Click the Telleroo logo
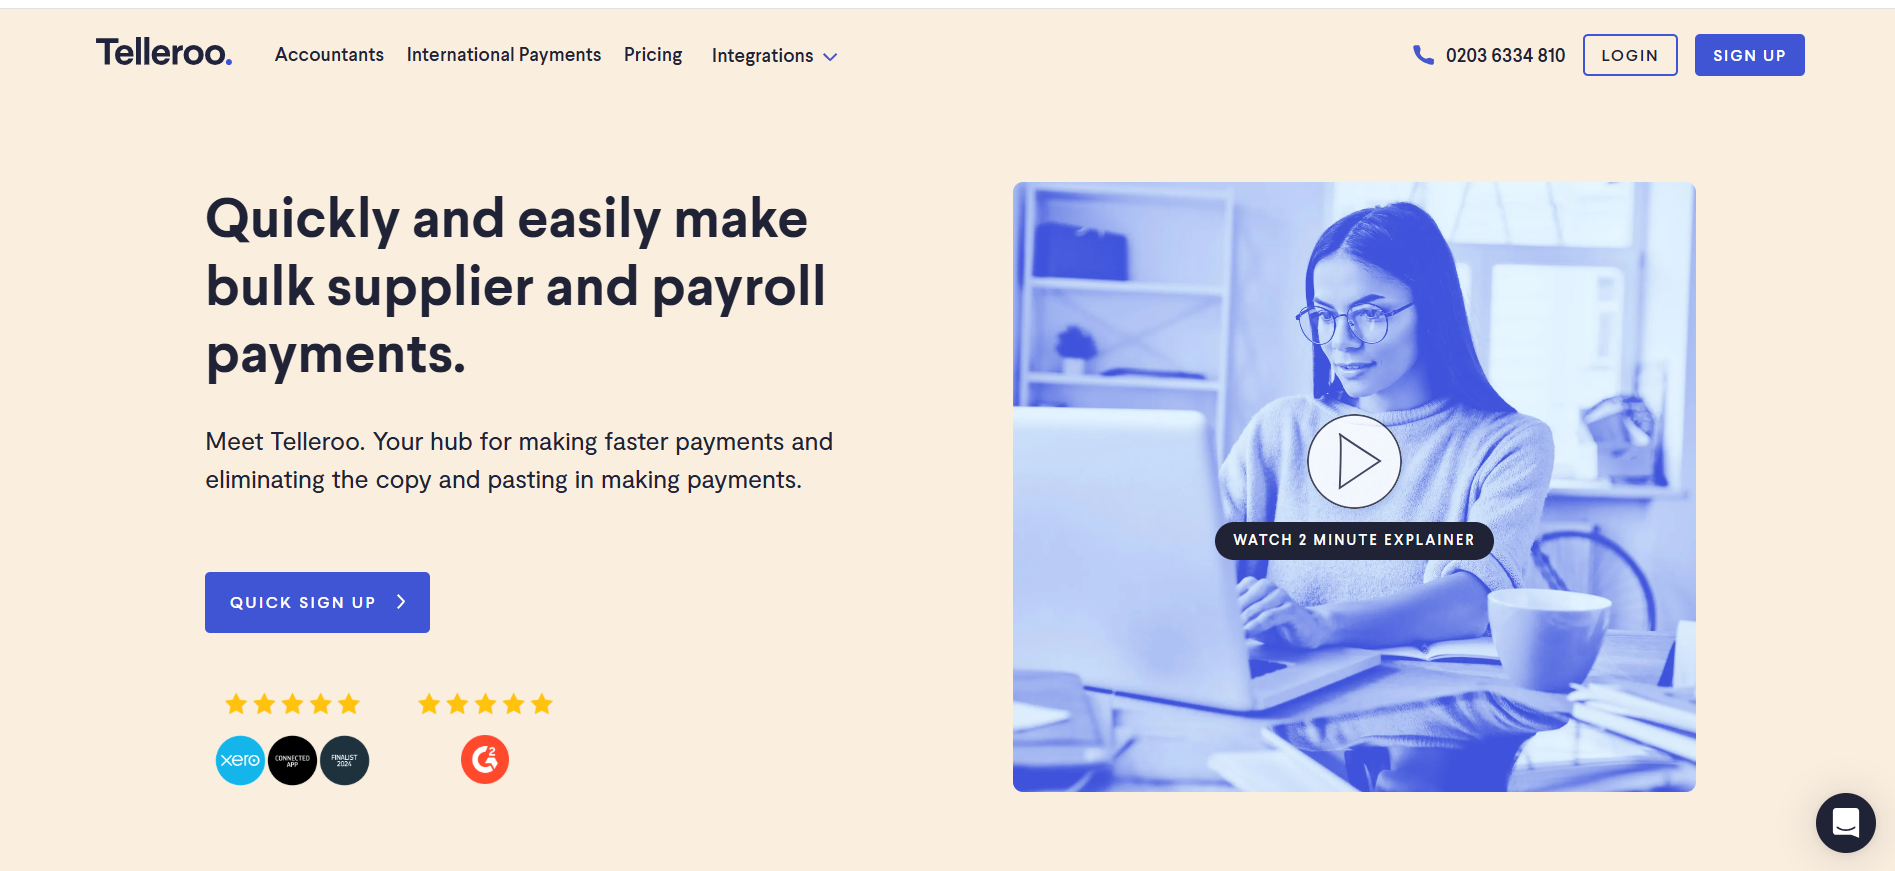Image resolution: width=1895 pixels, height=871 pixels. pyautogui.click(x=164, y=52)
